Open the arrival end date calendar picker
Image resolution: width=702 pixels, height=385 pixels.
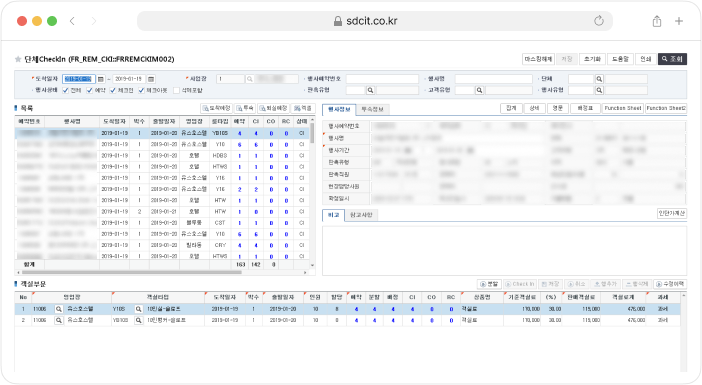(151, 79)
